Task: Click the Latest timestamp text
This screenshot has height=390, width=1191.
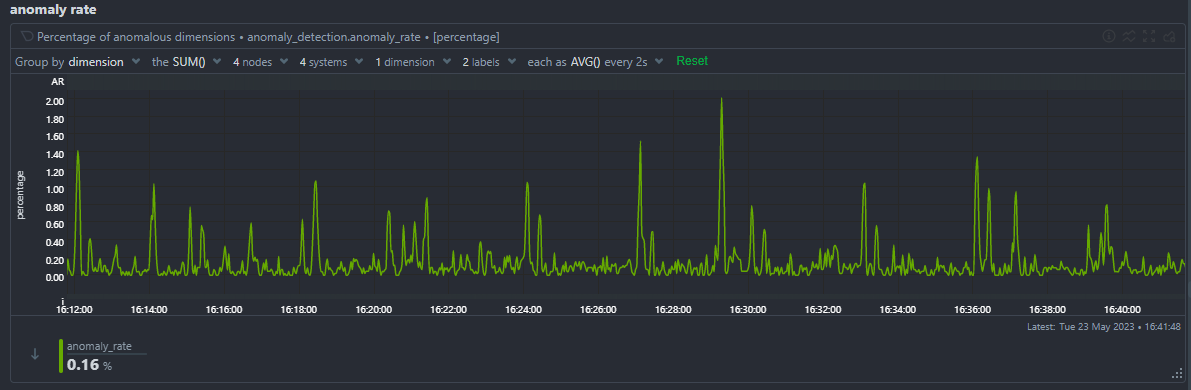Action: (x=1104, y=326)
